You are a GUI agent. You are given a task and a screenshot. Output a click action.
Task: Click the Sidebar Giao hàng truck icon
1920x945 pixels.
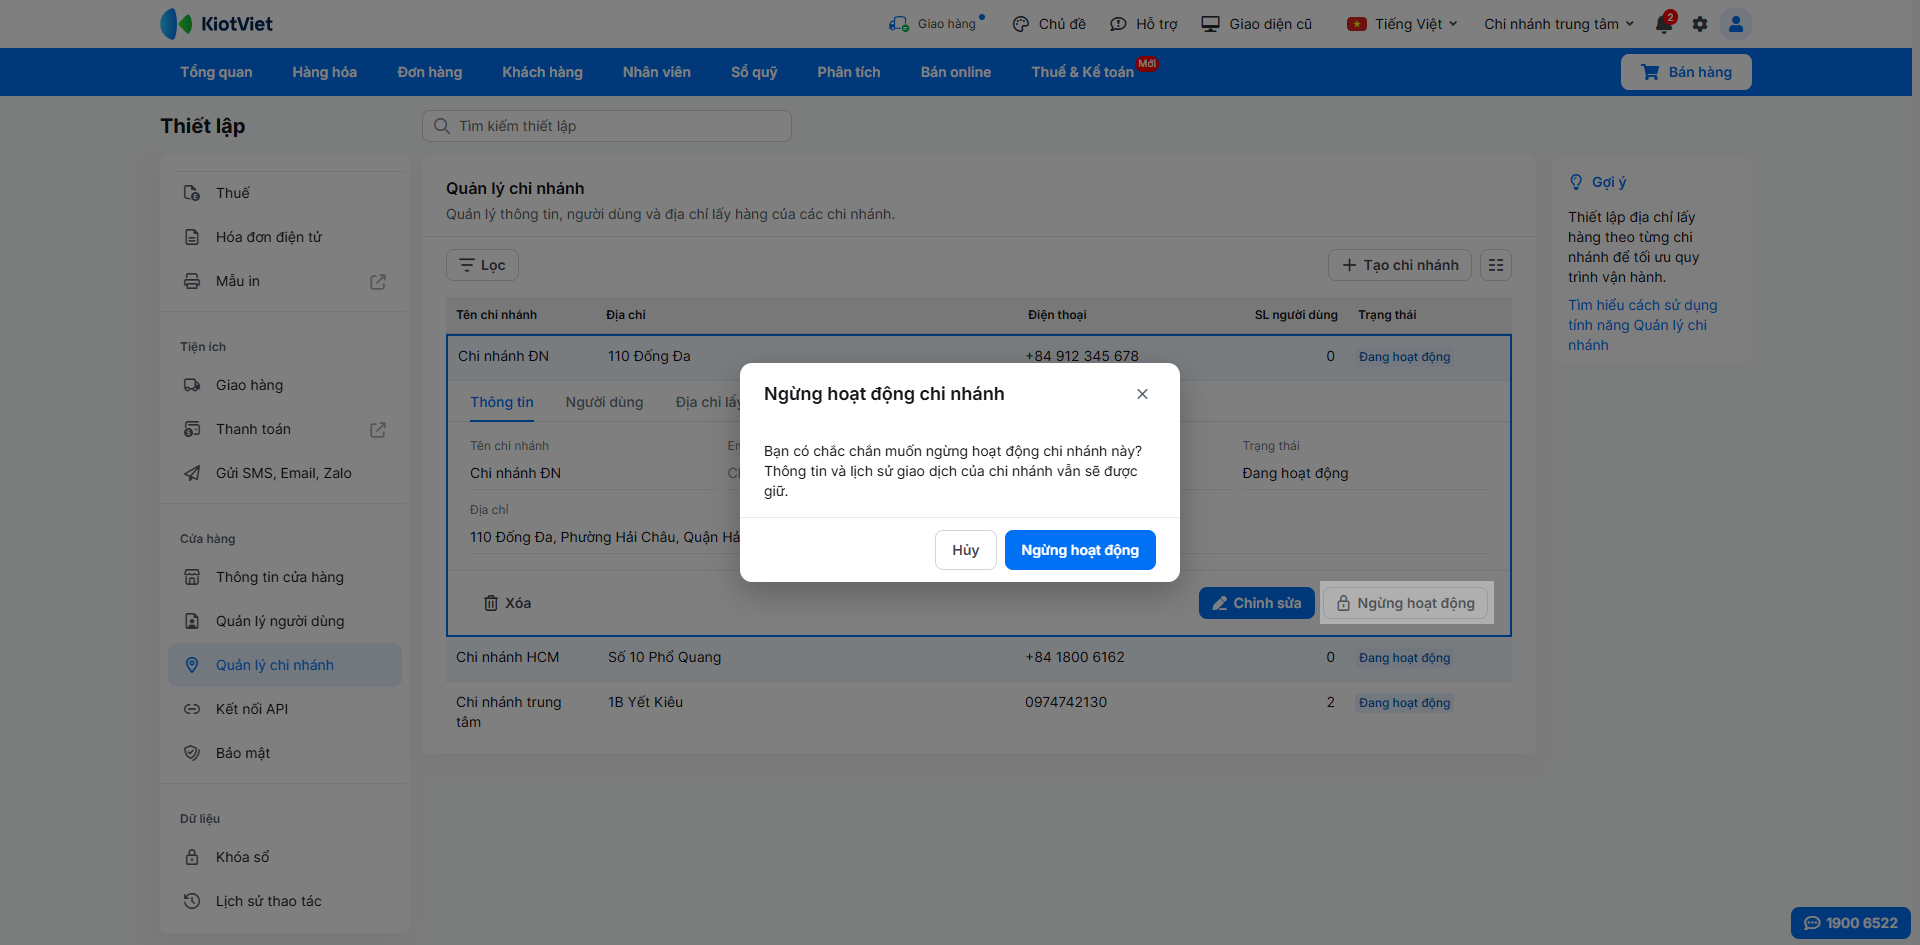tap(192, 385)
